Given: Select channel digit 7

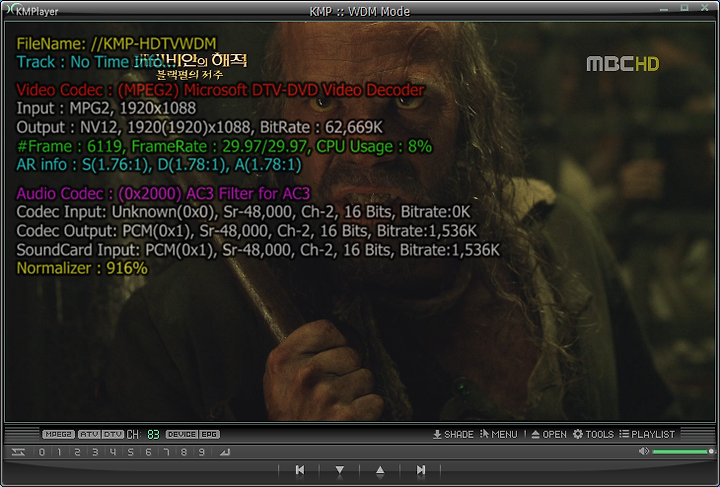Looking at the screenshot, I should [166, 452].
